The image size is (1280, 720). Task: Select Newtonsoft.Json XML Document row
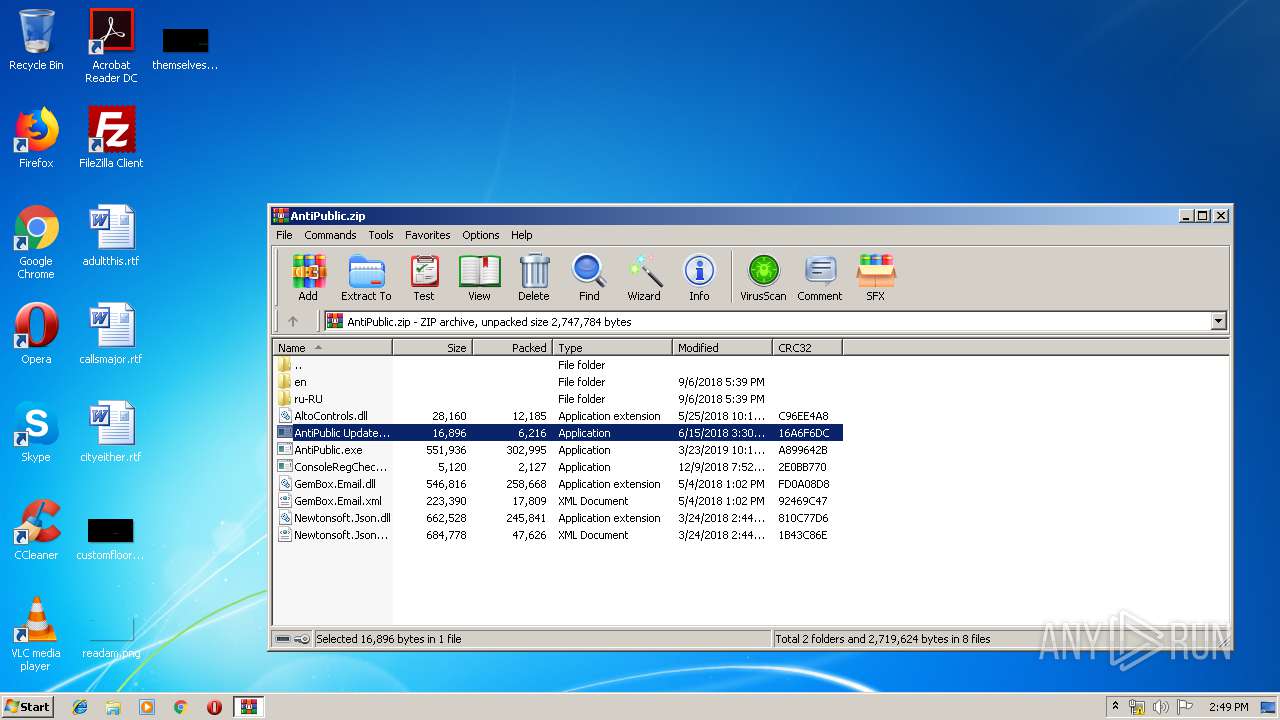(558, 535)
